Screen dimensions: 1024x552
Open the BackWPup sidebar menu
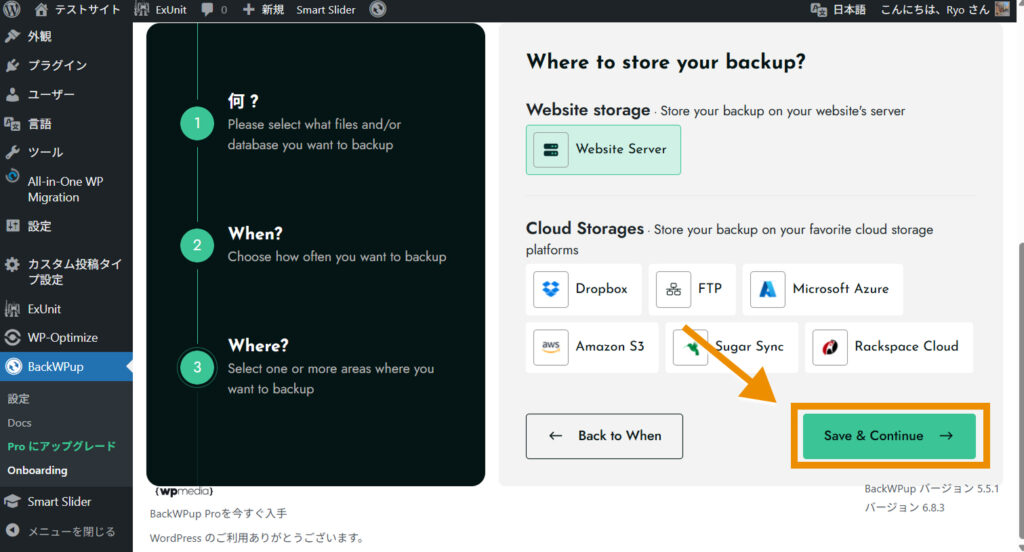[x=55, y=367]
